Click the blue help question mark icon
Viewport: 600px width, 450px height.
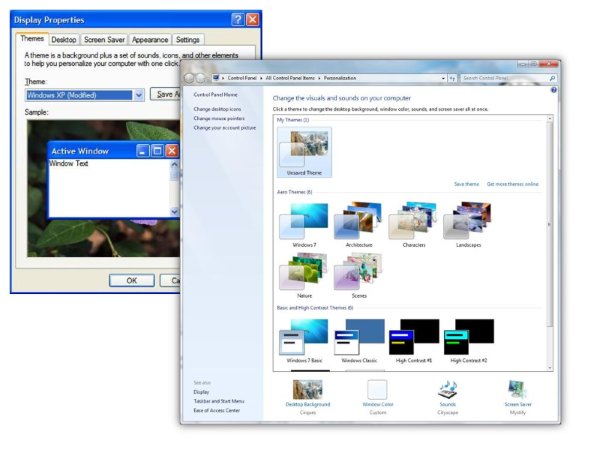point(553,90)
